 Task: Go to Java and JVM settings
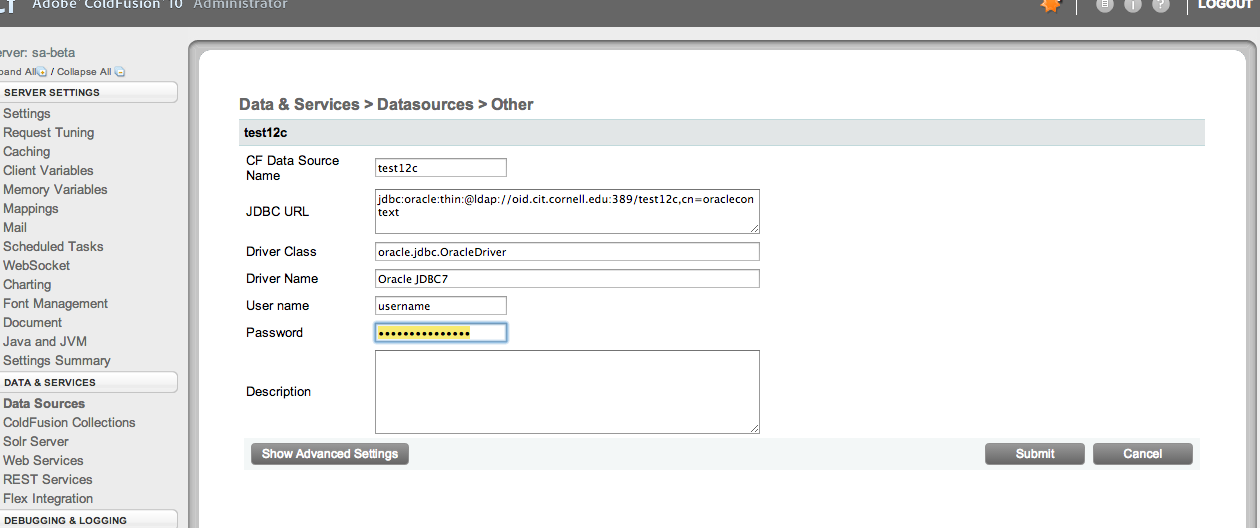(x=45, y=341)
